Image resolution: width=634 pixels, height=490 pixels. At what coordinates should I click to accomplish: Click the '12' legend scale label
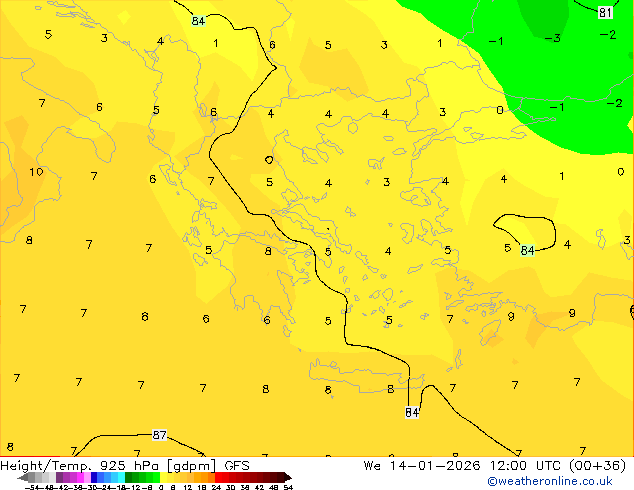pyautogui.click(x=188, y=487)
